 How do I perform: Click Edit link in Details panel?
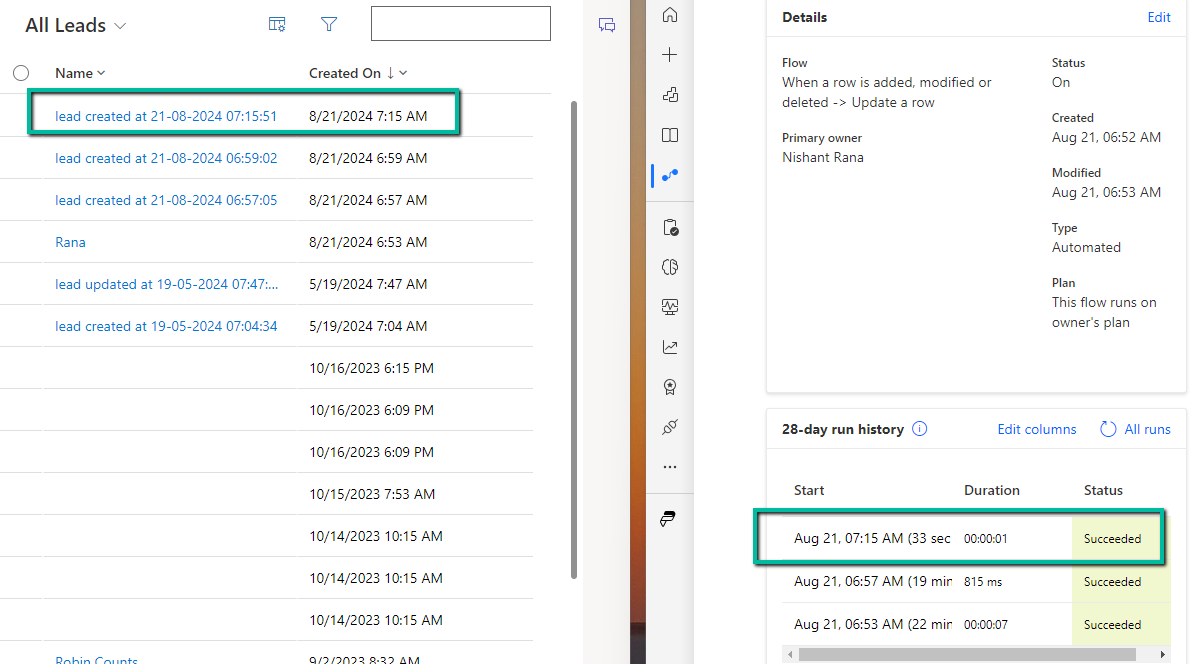pos(1158,17)
